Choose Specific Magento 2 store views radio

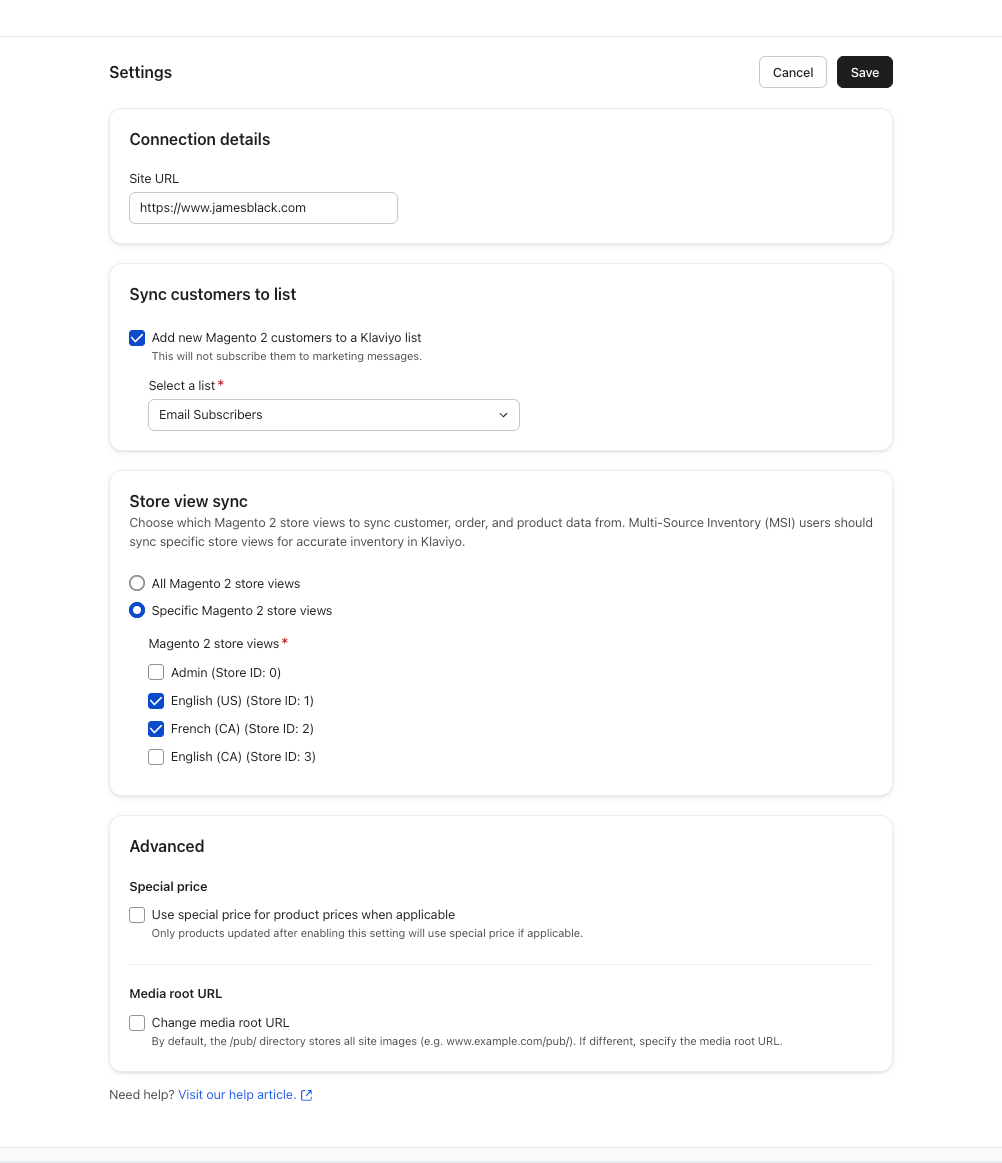[137, 610]
